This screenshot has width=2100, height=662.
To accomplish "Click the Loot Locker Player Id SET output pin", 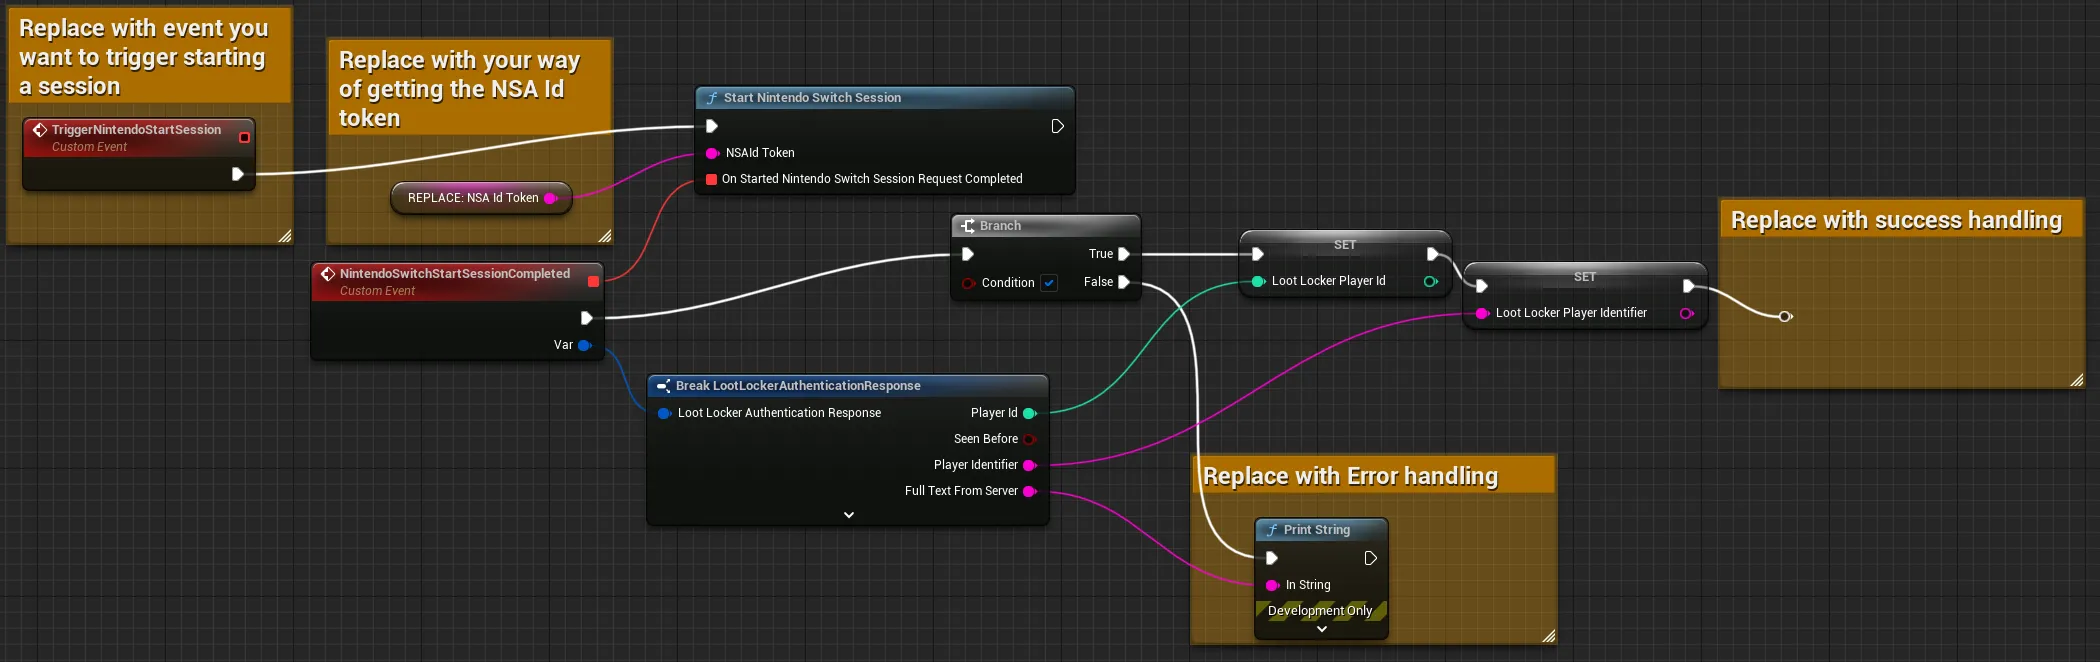I will click(x=1431, y=281).
